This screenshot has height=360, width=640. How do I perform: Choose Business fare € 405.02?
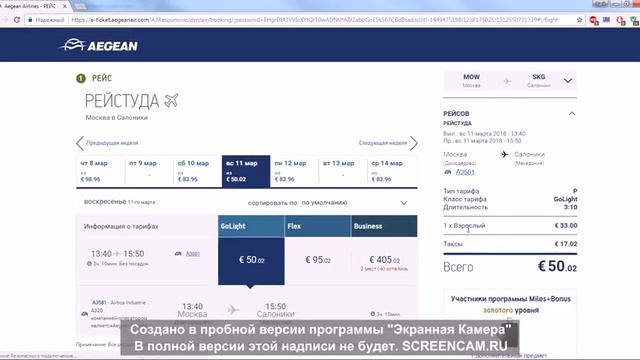pyautogui.click(x=384, y=261)
